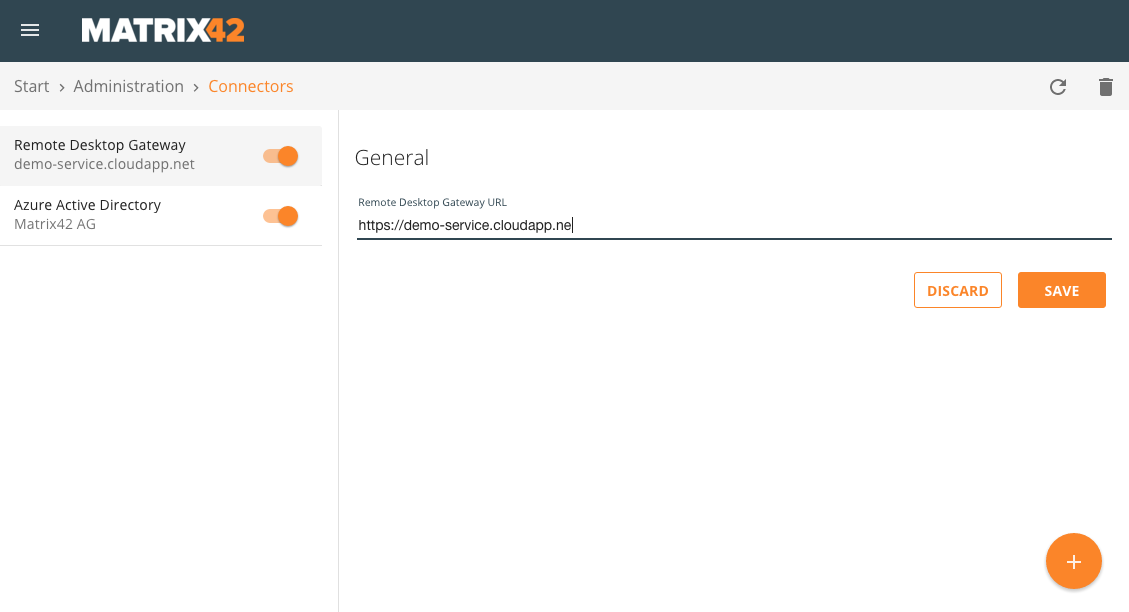Discard the pending changes

pyautogui.click(x=957, y=290)
